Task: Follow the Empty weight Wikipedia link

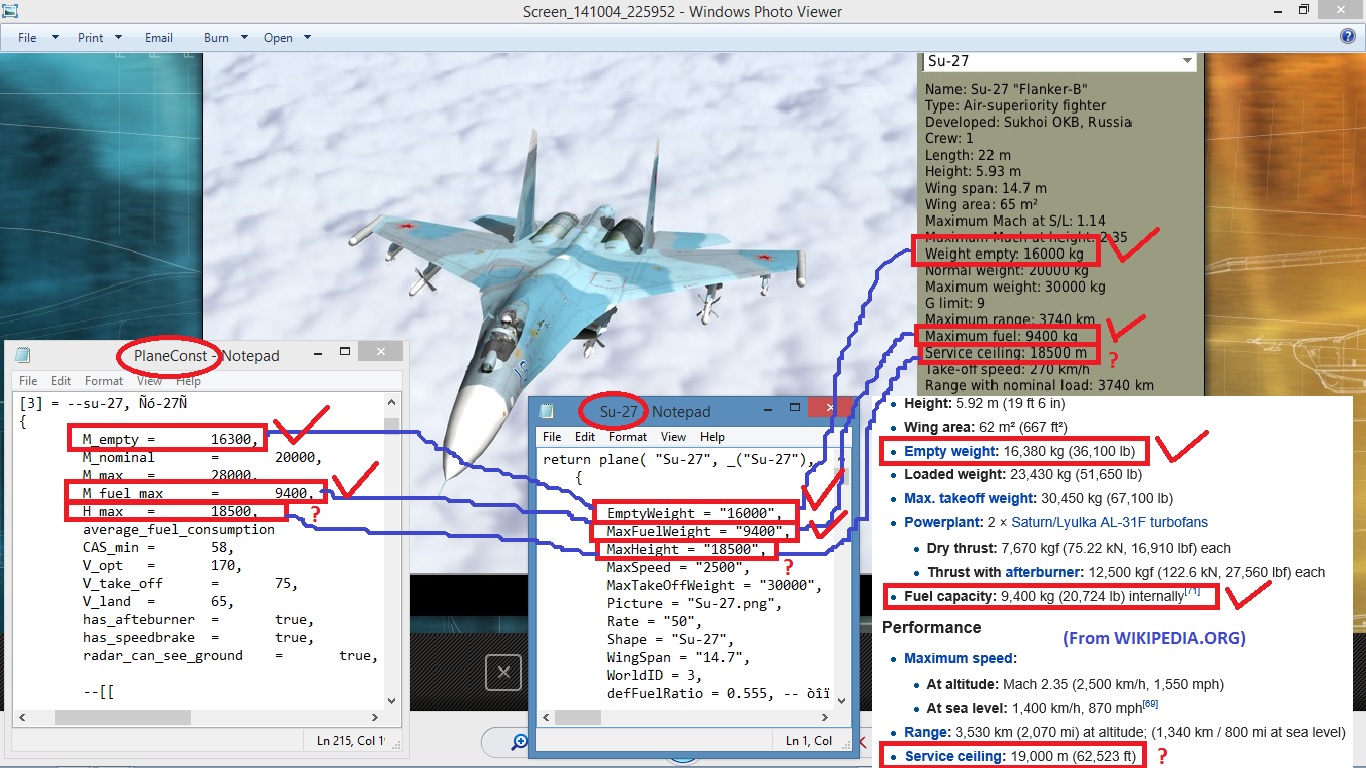Action: point(951,451)
